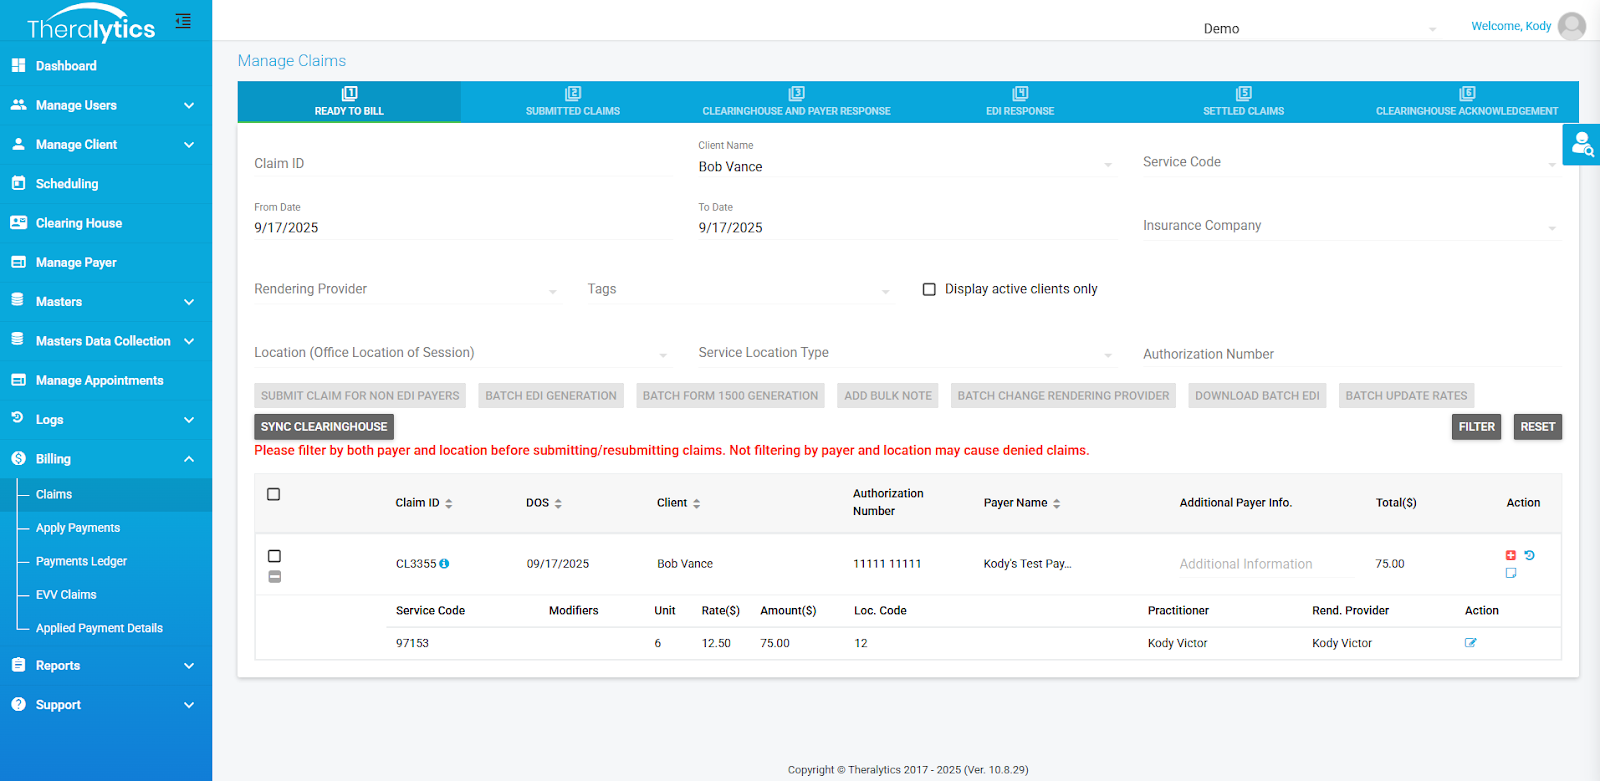Switch to the EDI Response tab
The height and width of the screenshot is (781, 1600).
(x=1020, y=102)
